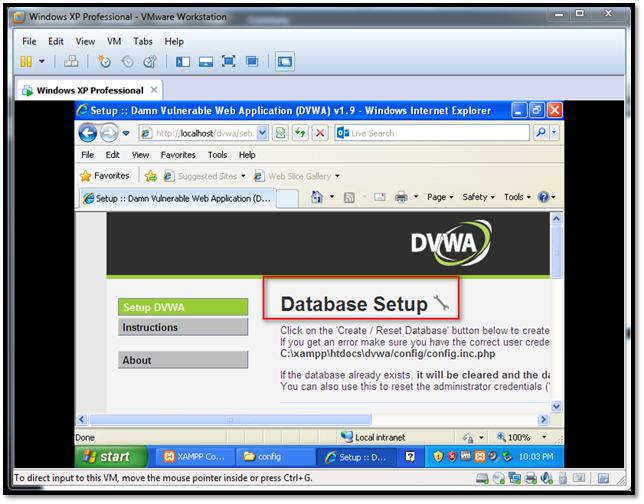Expand the IE Page menu dropdown
The width and height of the screenshot is (644, 504).
click(x=440, y=197)
